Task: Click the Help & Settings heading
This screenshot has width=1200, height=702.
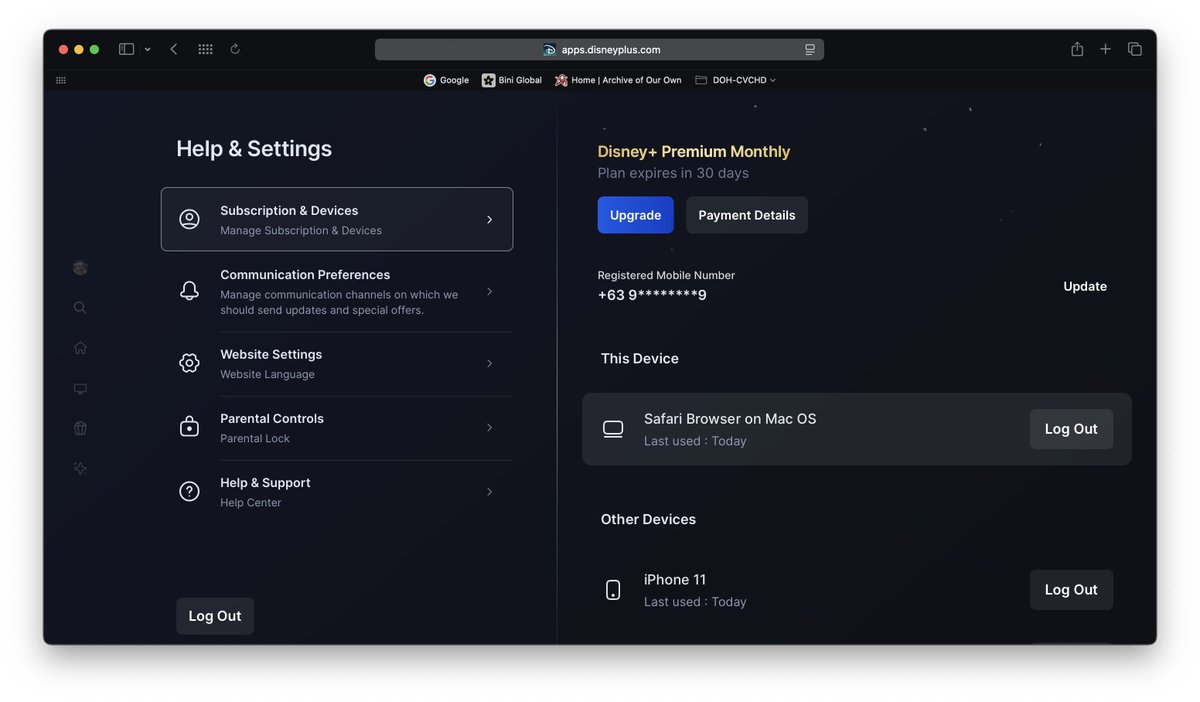Action: pos(254,148)
